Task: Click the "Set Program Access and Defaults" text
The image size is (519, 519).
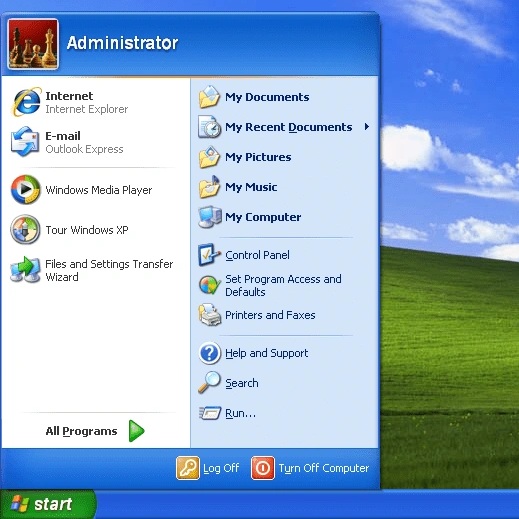Action: click(283, 285)
